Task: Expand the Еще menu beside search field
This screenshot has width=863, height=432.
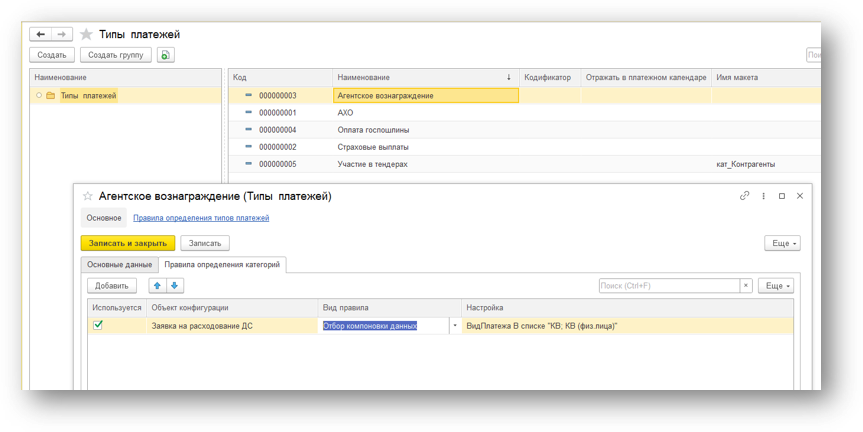Action: pos(776,286)
